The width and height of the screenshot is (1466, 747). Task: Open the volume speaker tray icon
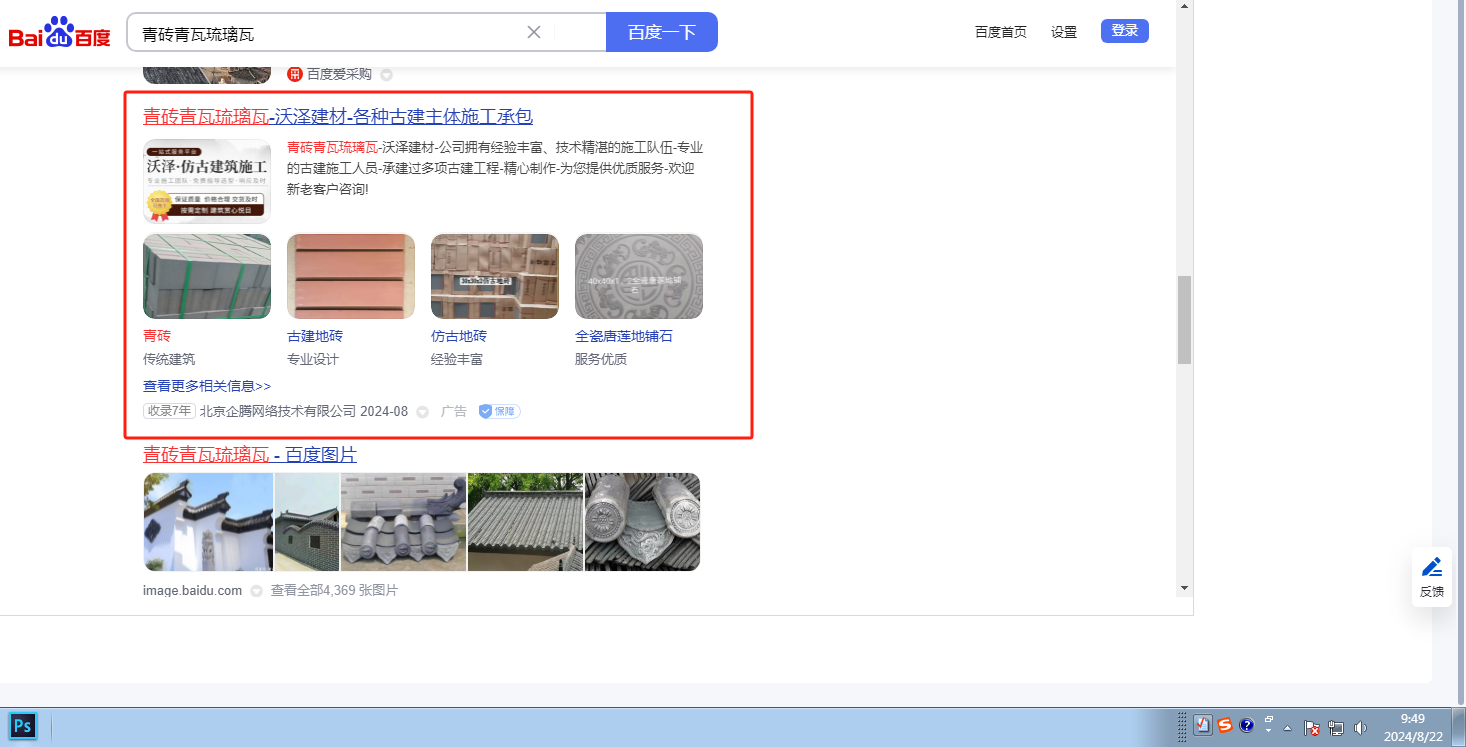click(x=1360, y=727)
